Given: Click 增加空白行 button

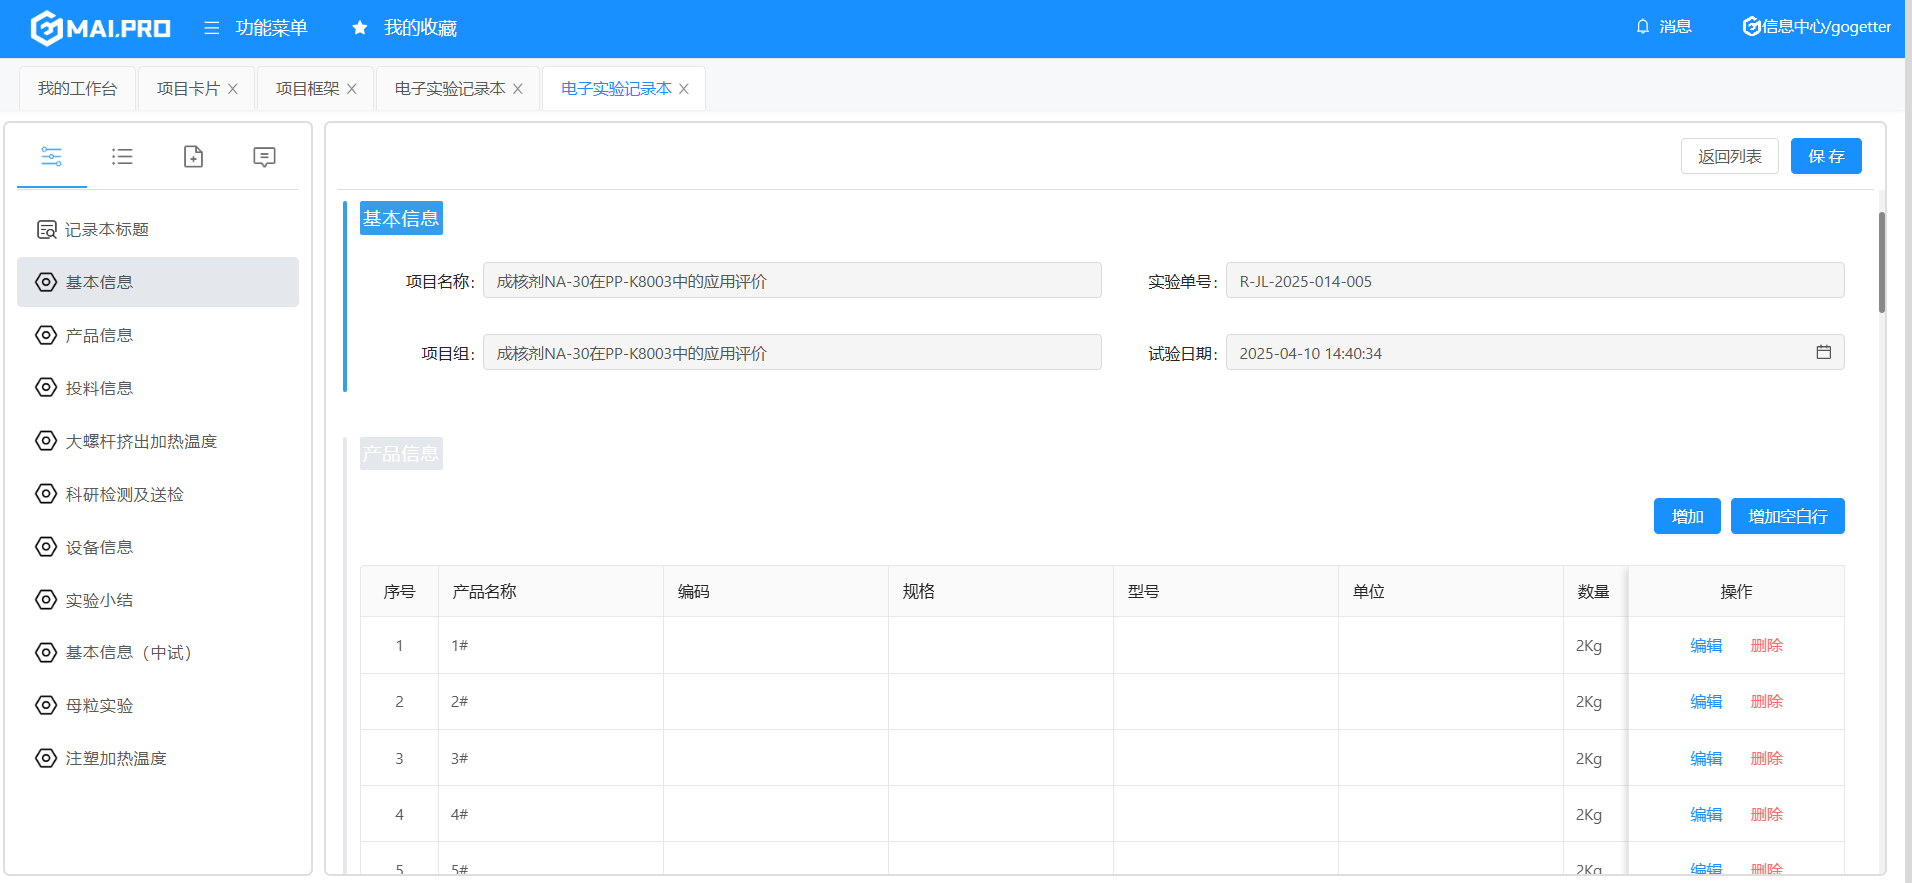Looking at the screenshot, I should coord(1787,517).
